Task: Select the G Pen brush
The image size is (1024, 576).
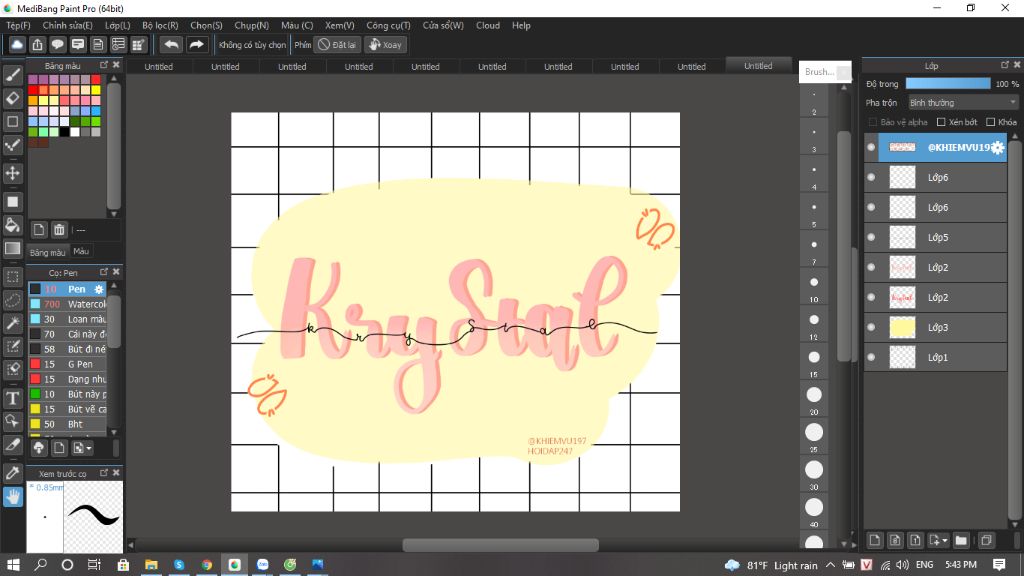Action: click(x=67, y=364)
